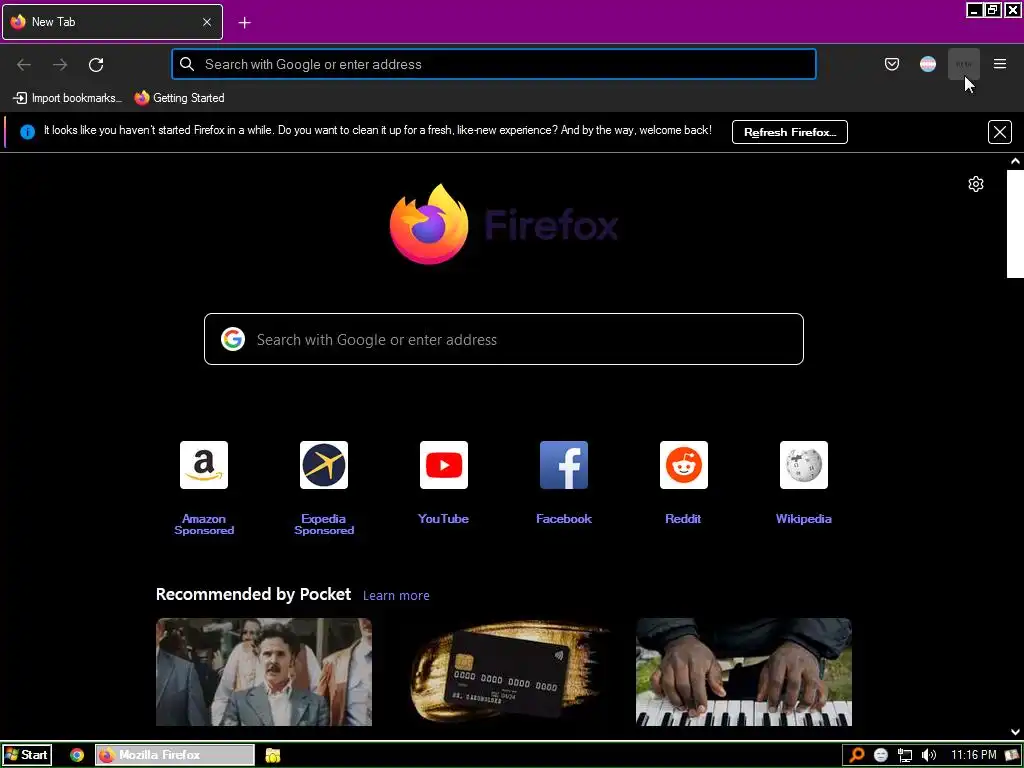
Task: Click the round face tray icon
Action: pyautogui.click(x=880, y=755)
